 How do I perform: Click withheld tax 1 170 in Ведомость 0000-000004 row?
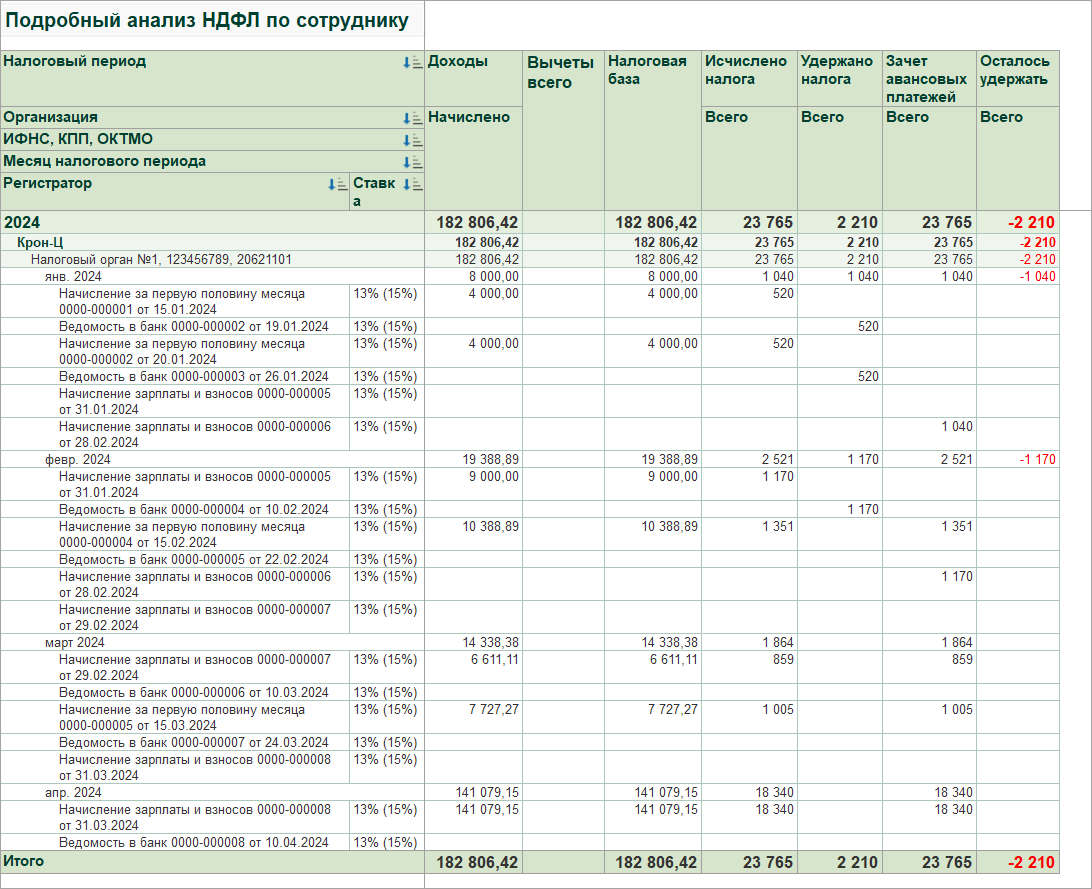[x=863, y=510]
